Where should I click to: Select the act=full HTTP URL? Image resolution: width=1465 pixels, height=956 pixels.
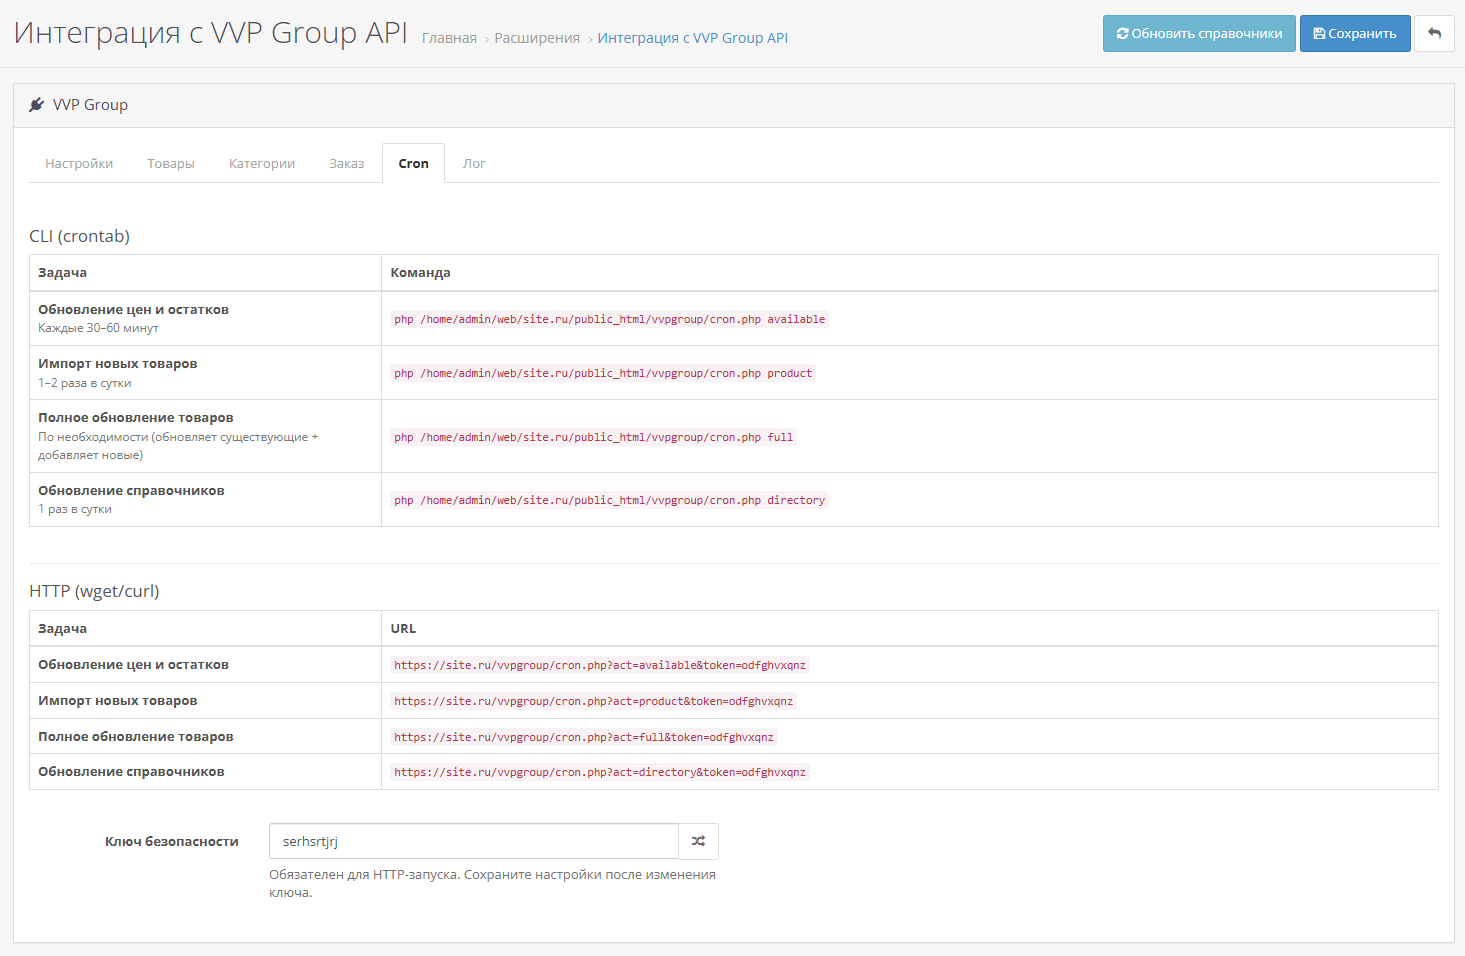584,737
